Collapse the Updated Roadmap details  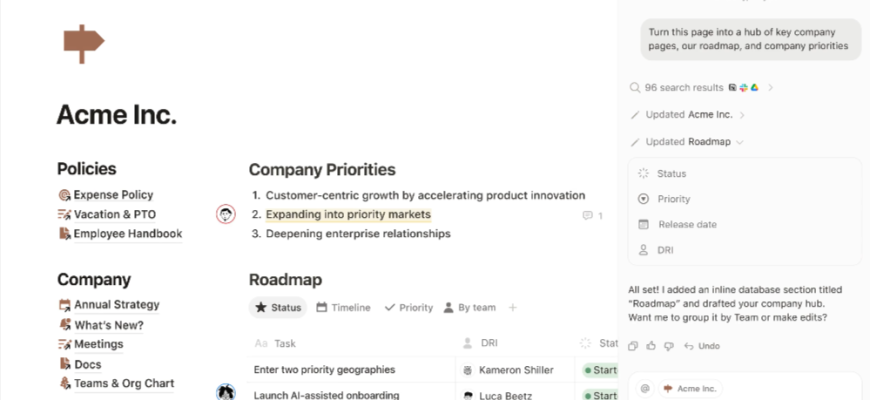[740, 142]
